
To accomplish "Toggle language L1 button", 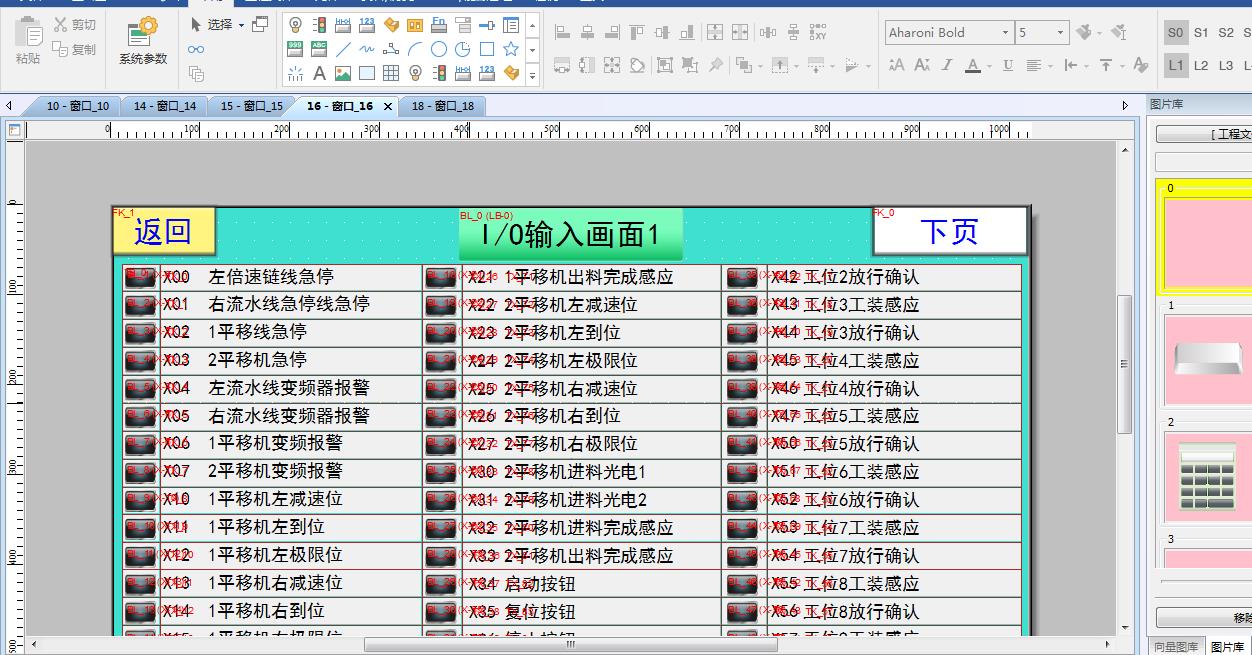I will 1176,66.
